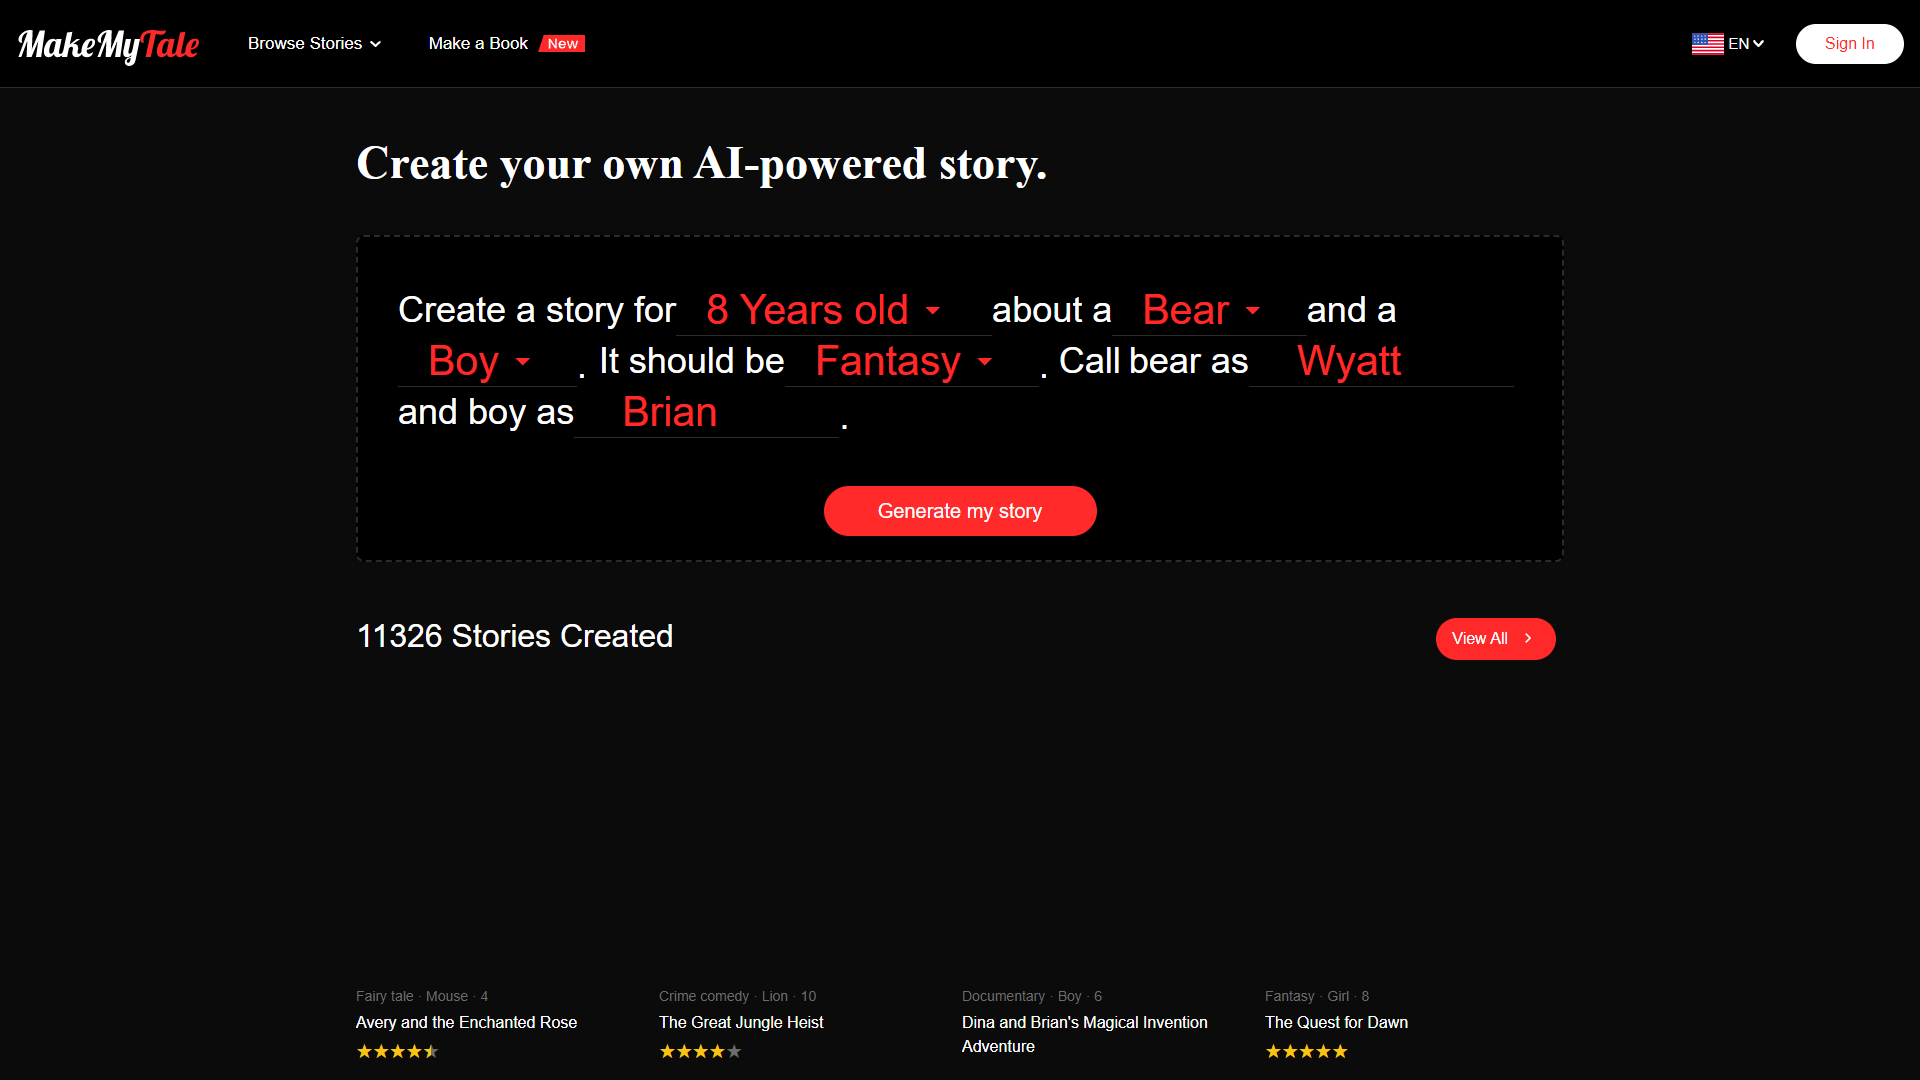Click Generate my story button

(x=960, y=511)
